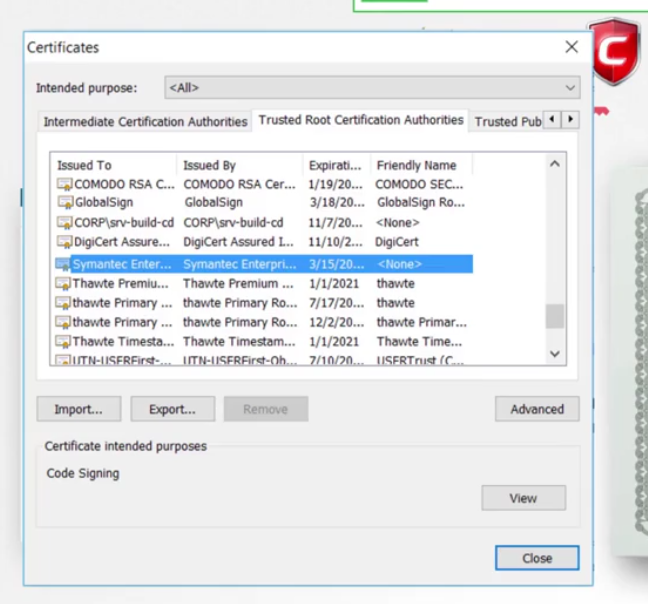Select the Thawte Premiu... entry
The height and width of the screenshot is (604, 648).
pyautogui.click(x=121, y=283)
